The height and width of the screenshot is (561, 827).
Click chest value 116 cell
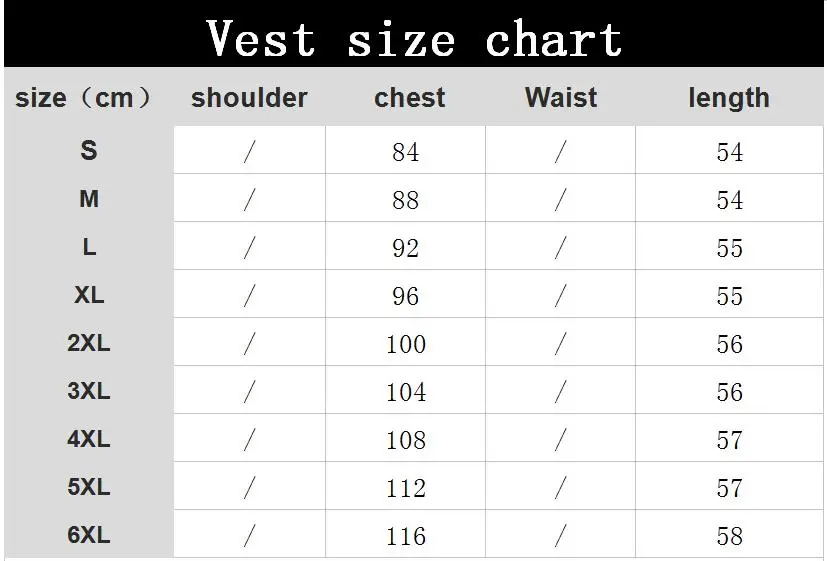405,536
